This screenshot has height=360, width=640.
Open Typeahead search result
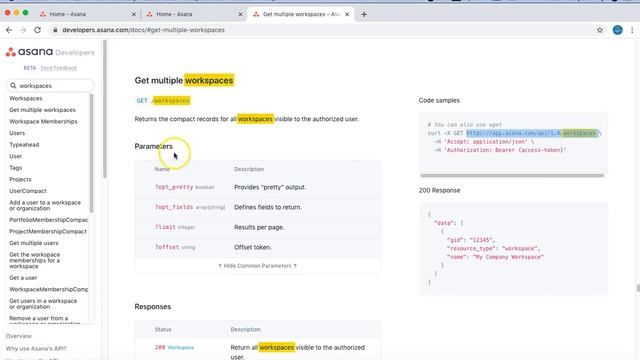pos(24,144)
